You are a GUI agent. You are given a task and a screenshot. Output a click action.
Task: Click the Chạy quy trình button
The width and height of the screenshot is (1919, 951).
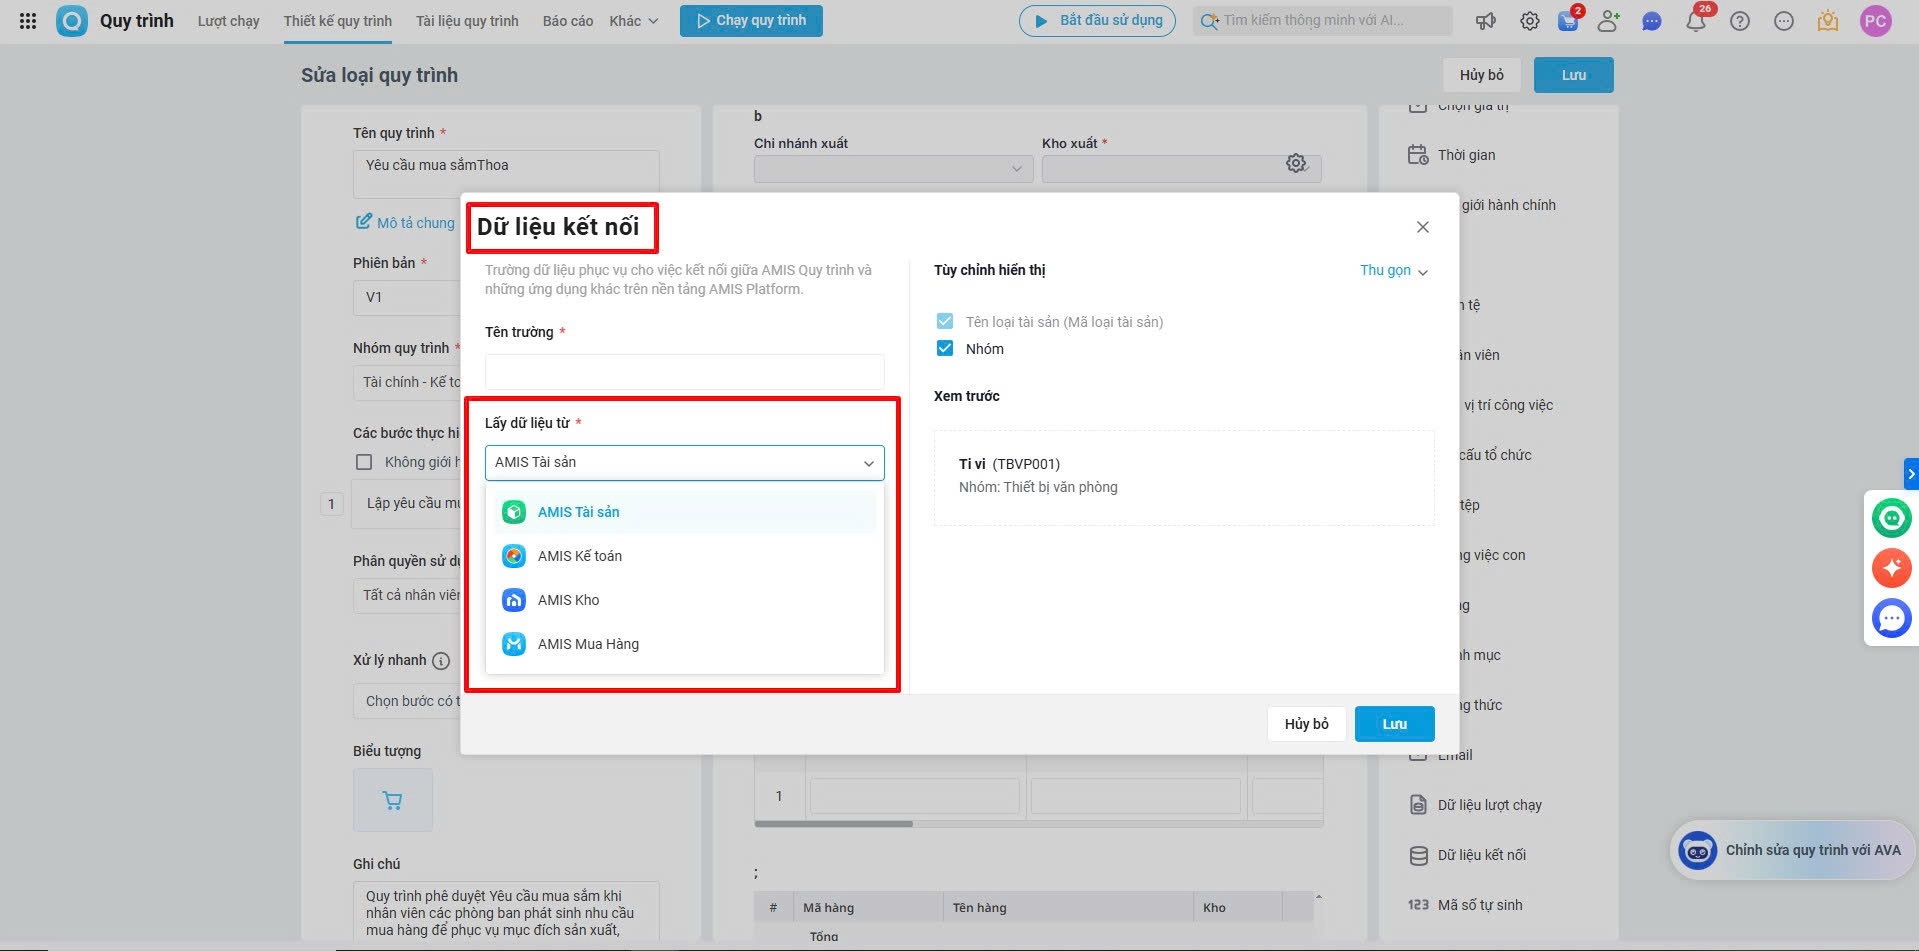(751, 21)
